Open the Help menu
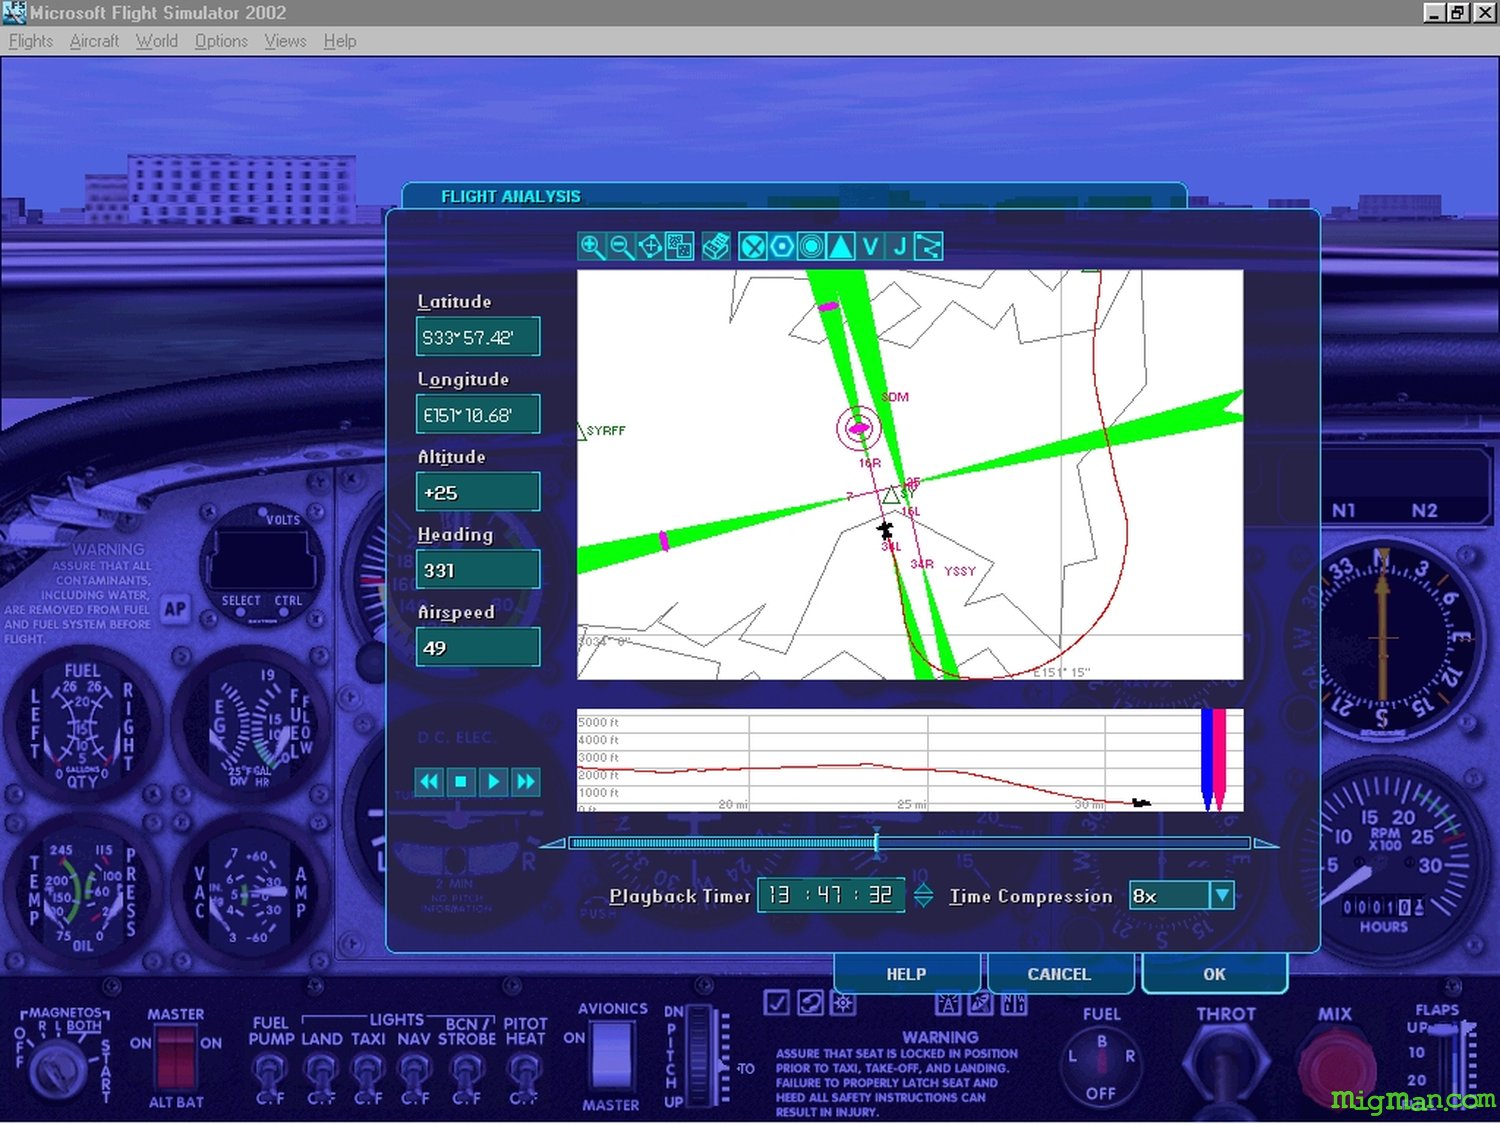 point(340,41)
